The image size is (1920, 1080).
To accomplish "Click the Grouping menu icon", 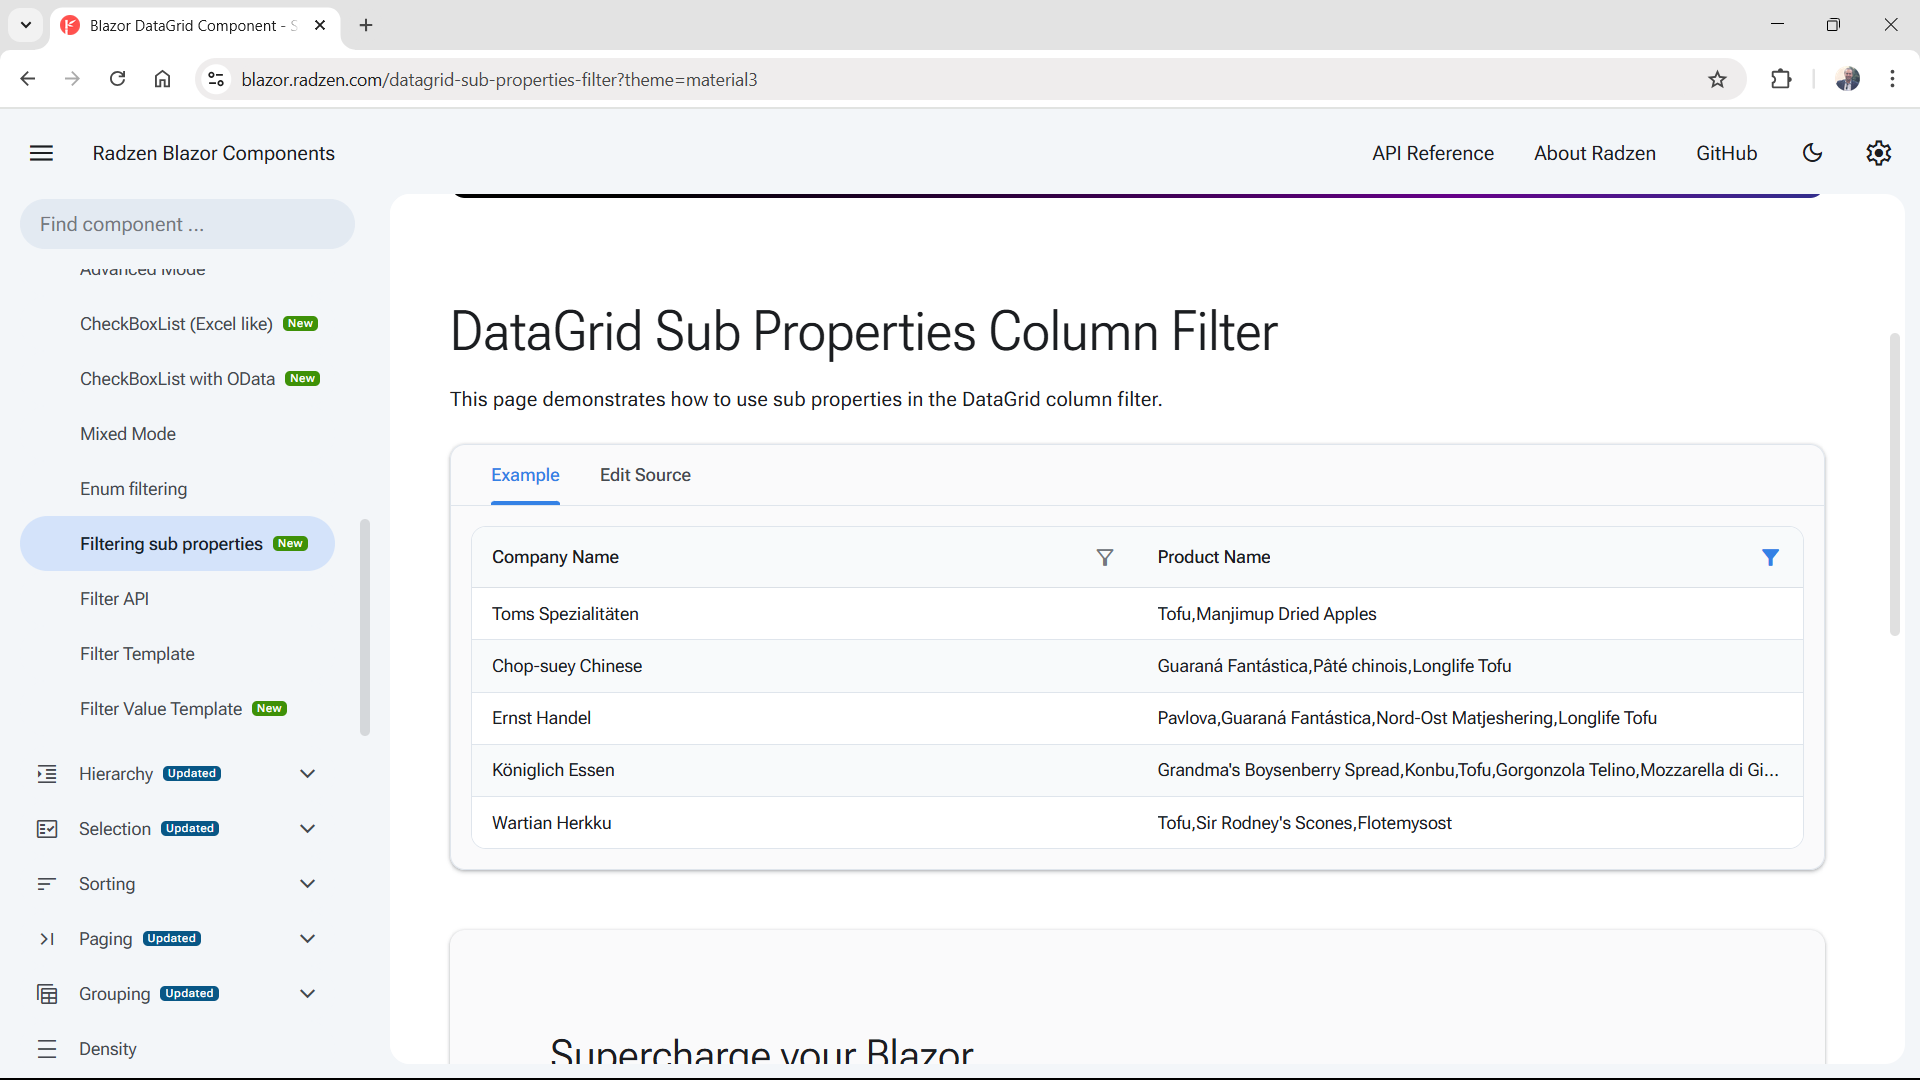I will (47, 994).
